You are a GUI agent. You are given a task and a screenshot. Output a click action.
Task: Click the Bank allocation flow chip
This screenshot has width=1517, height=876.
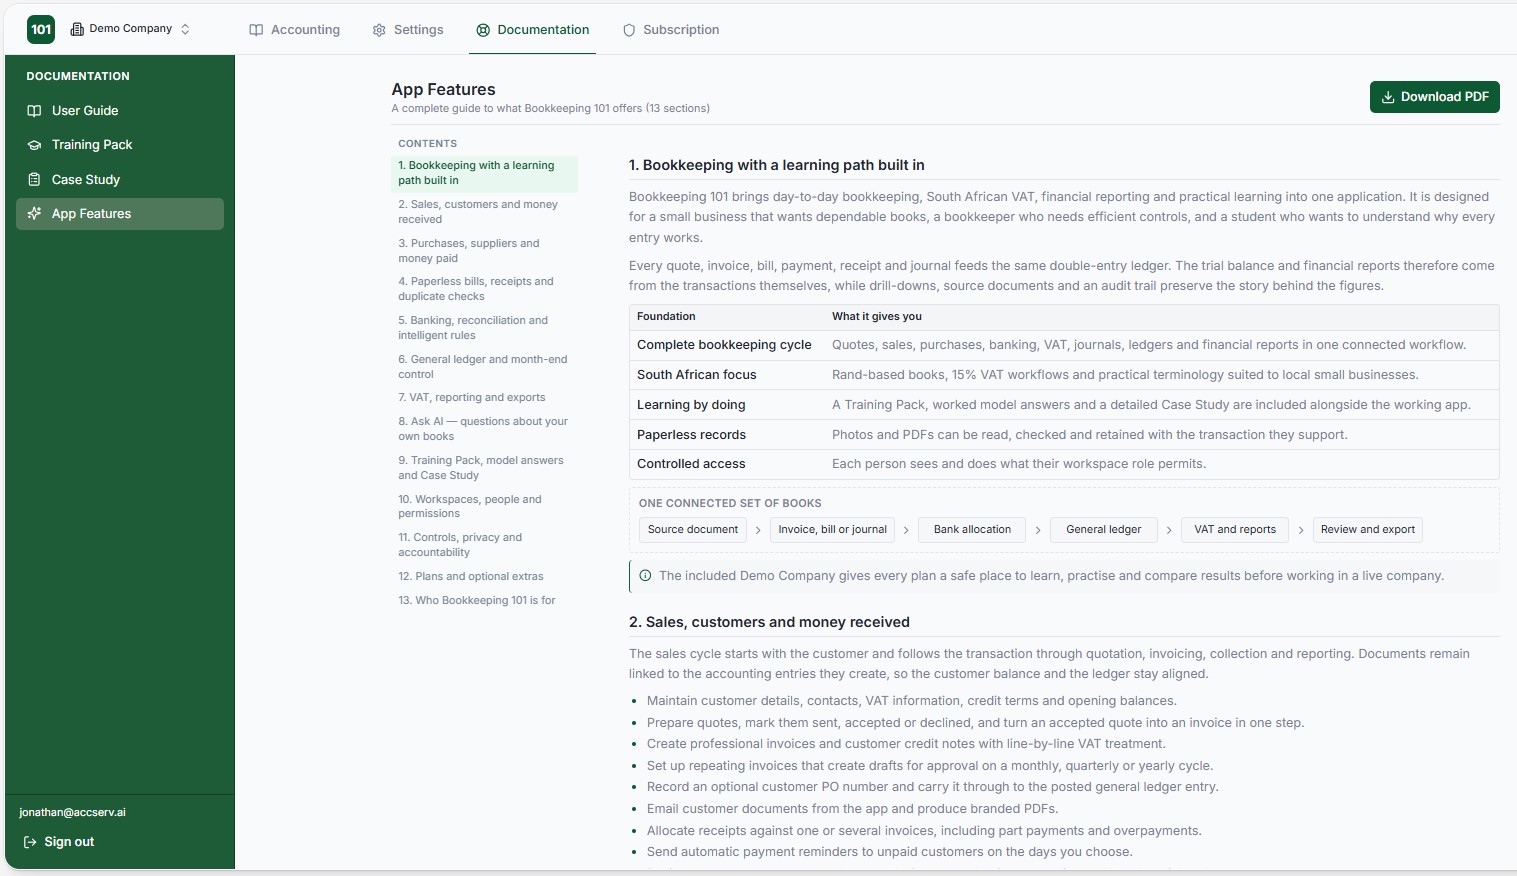point(972,530)
